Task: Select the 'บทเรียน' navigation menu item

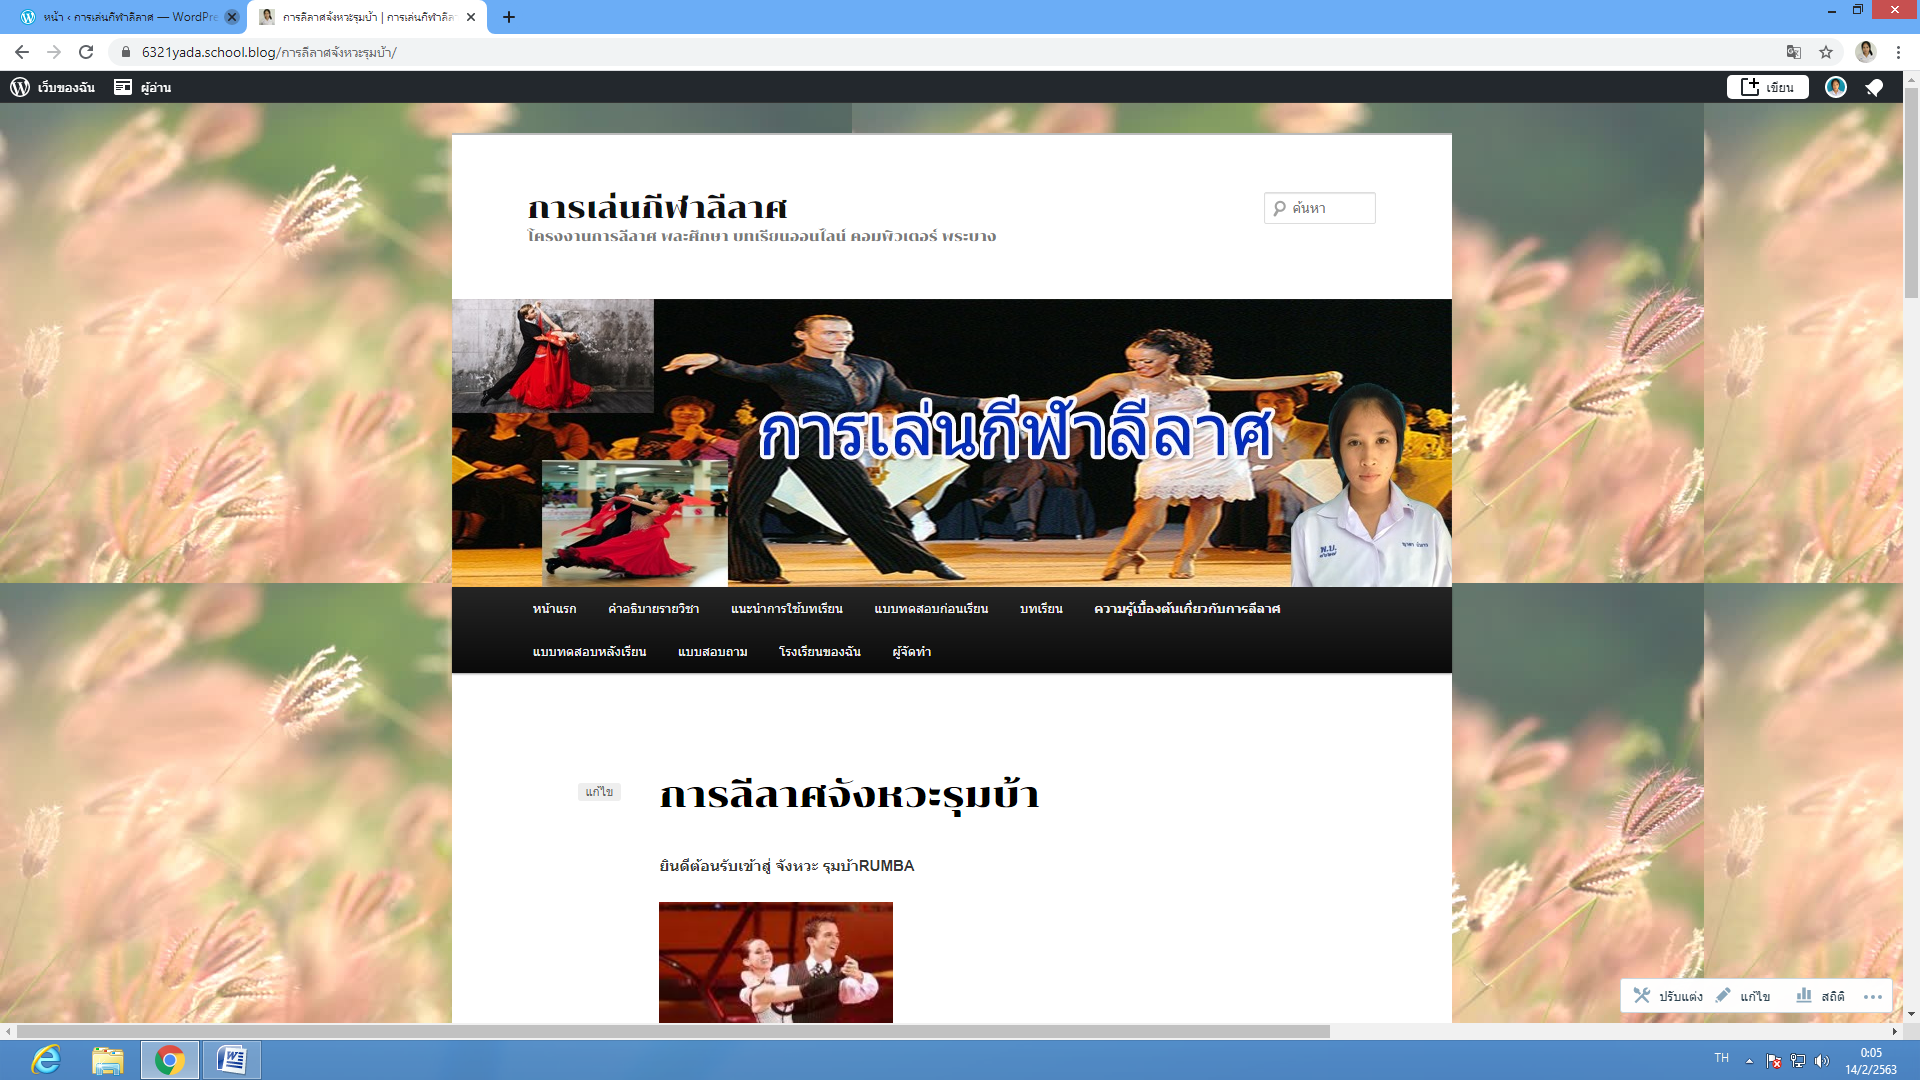Action: point(1041,609)
